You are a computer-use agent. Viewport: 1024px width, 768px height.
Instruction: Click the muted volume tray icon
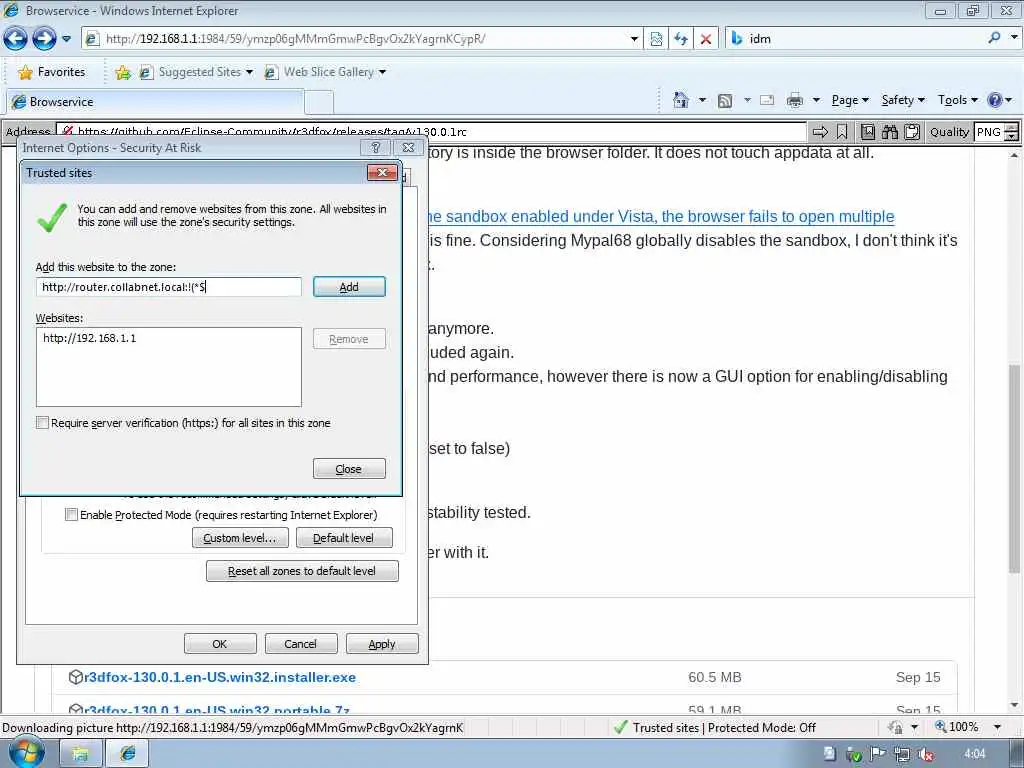pos(925,754)
